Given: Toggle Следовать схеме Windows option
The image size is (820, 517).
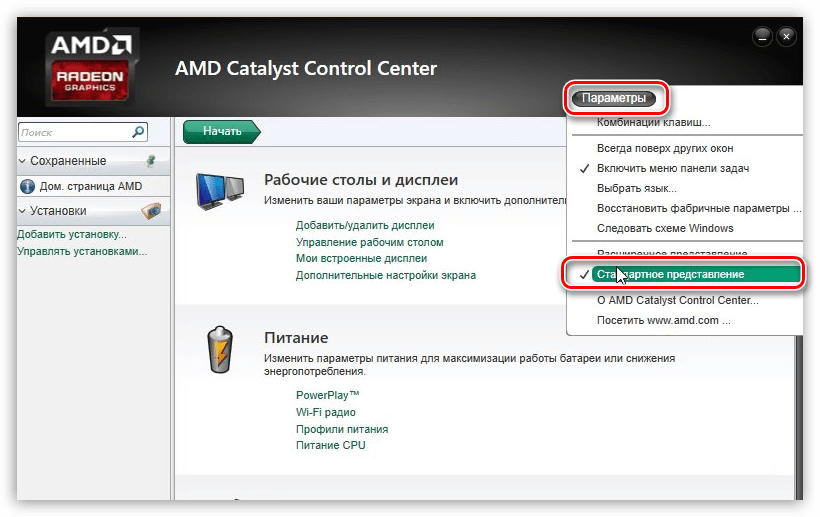Looking at the screenshot, I should pos(665,228).
